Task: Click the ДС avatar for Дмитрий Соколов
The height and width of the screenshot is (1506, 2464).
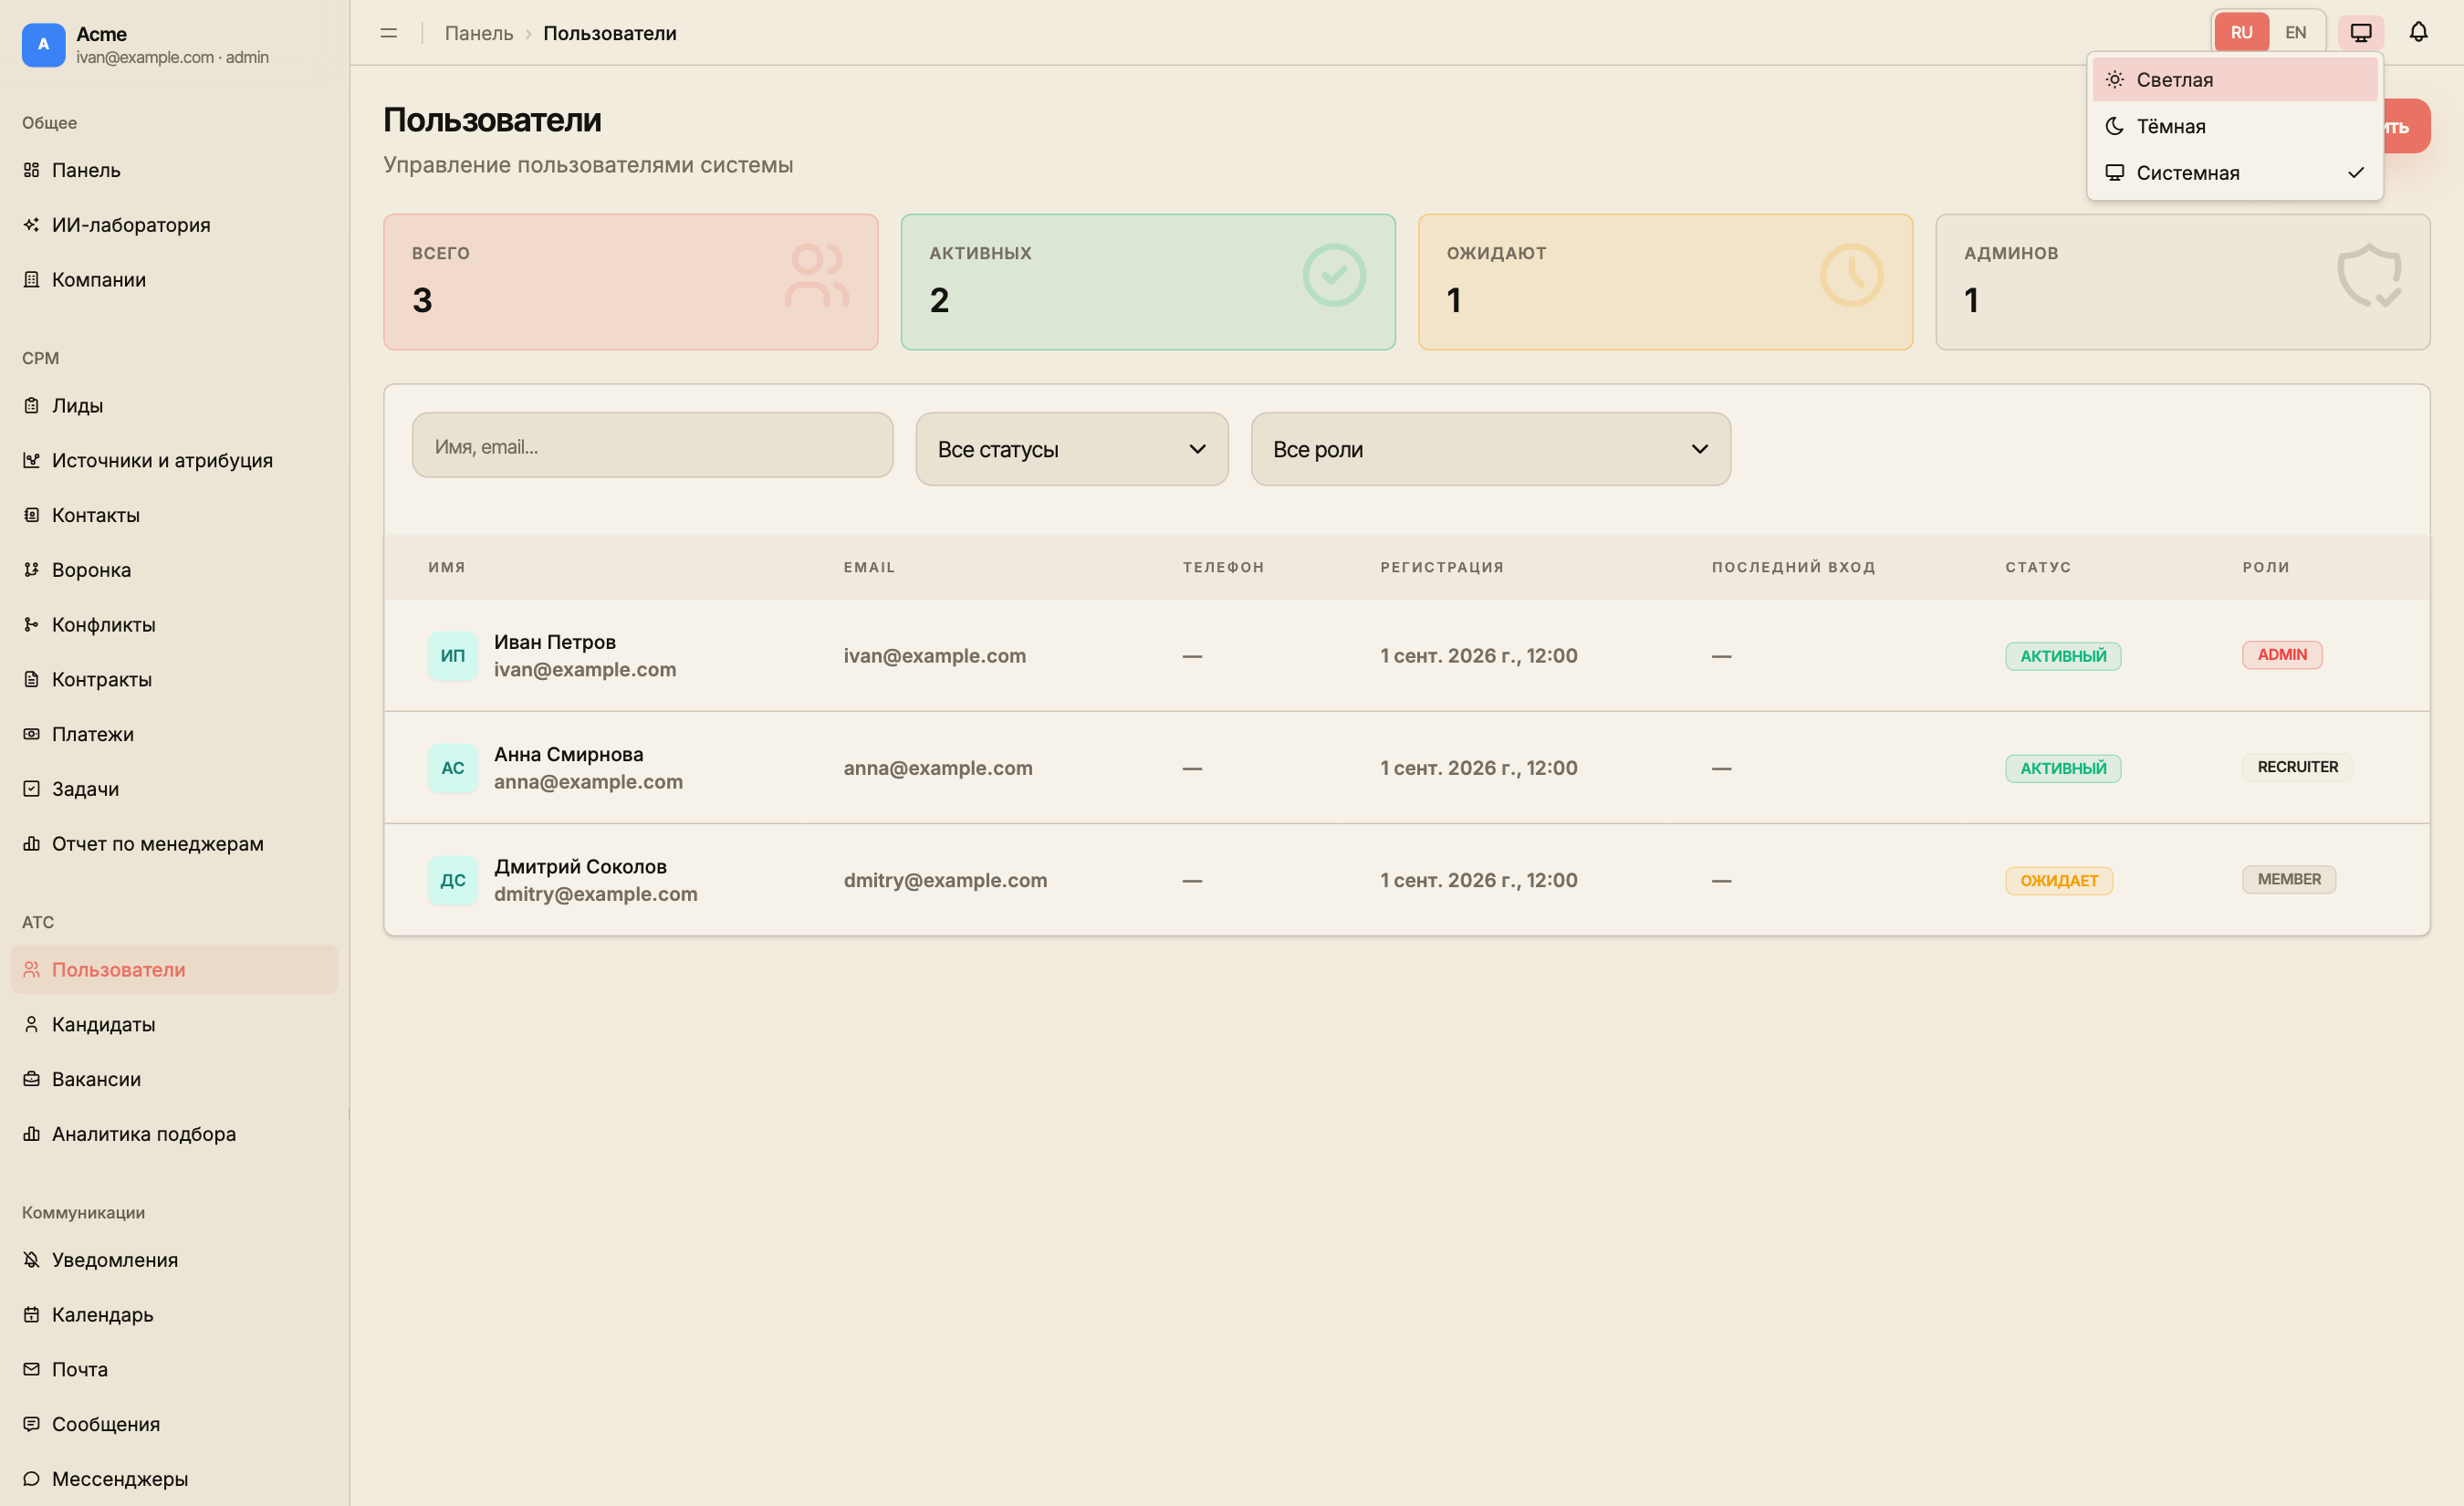Action: 453,881
